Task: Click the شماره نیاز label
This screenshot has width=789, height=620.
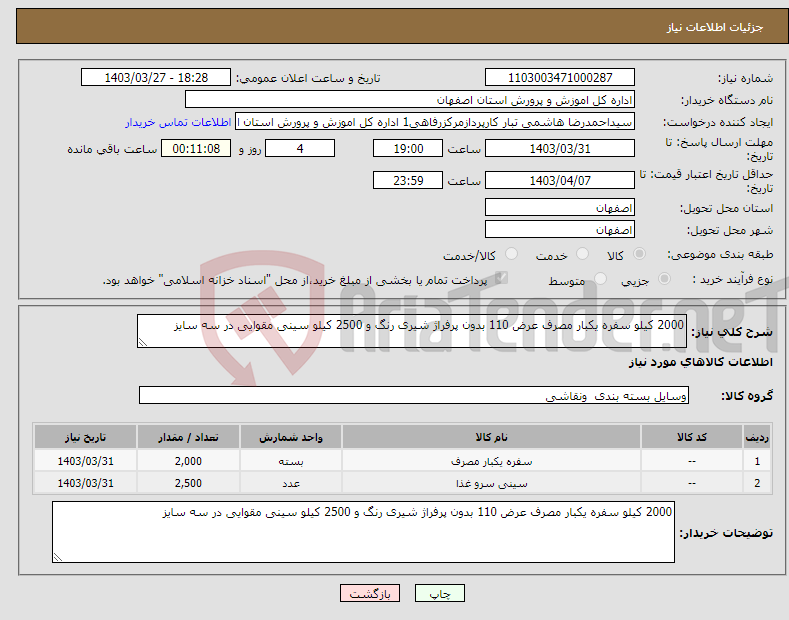Action: tap(745, 79)
